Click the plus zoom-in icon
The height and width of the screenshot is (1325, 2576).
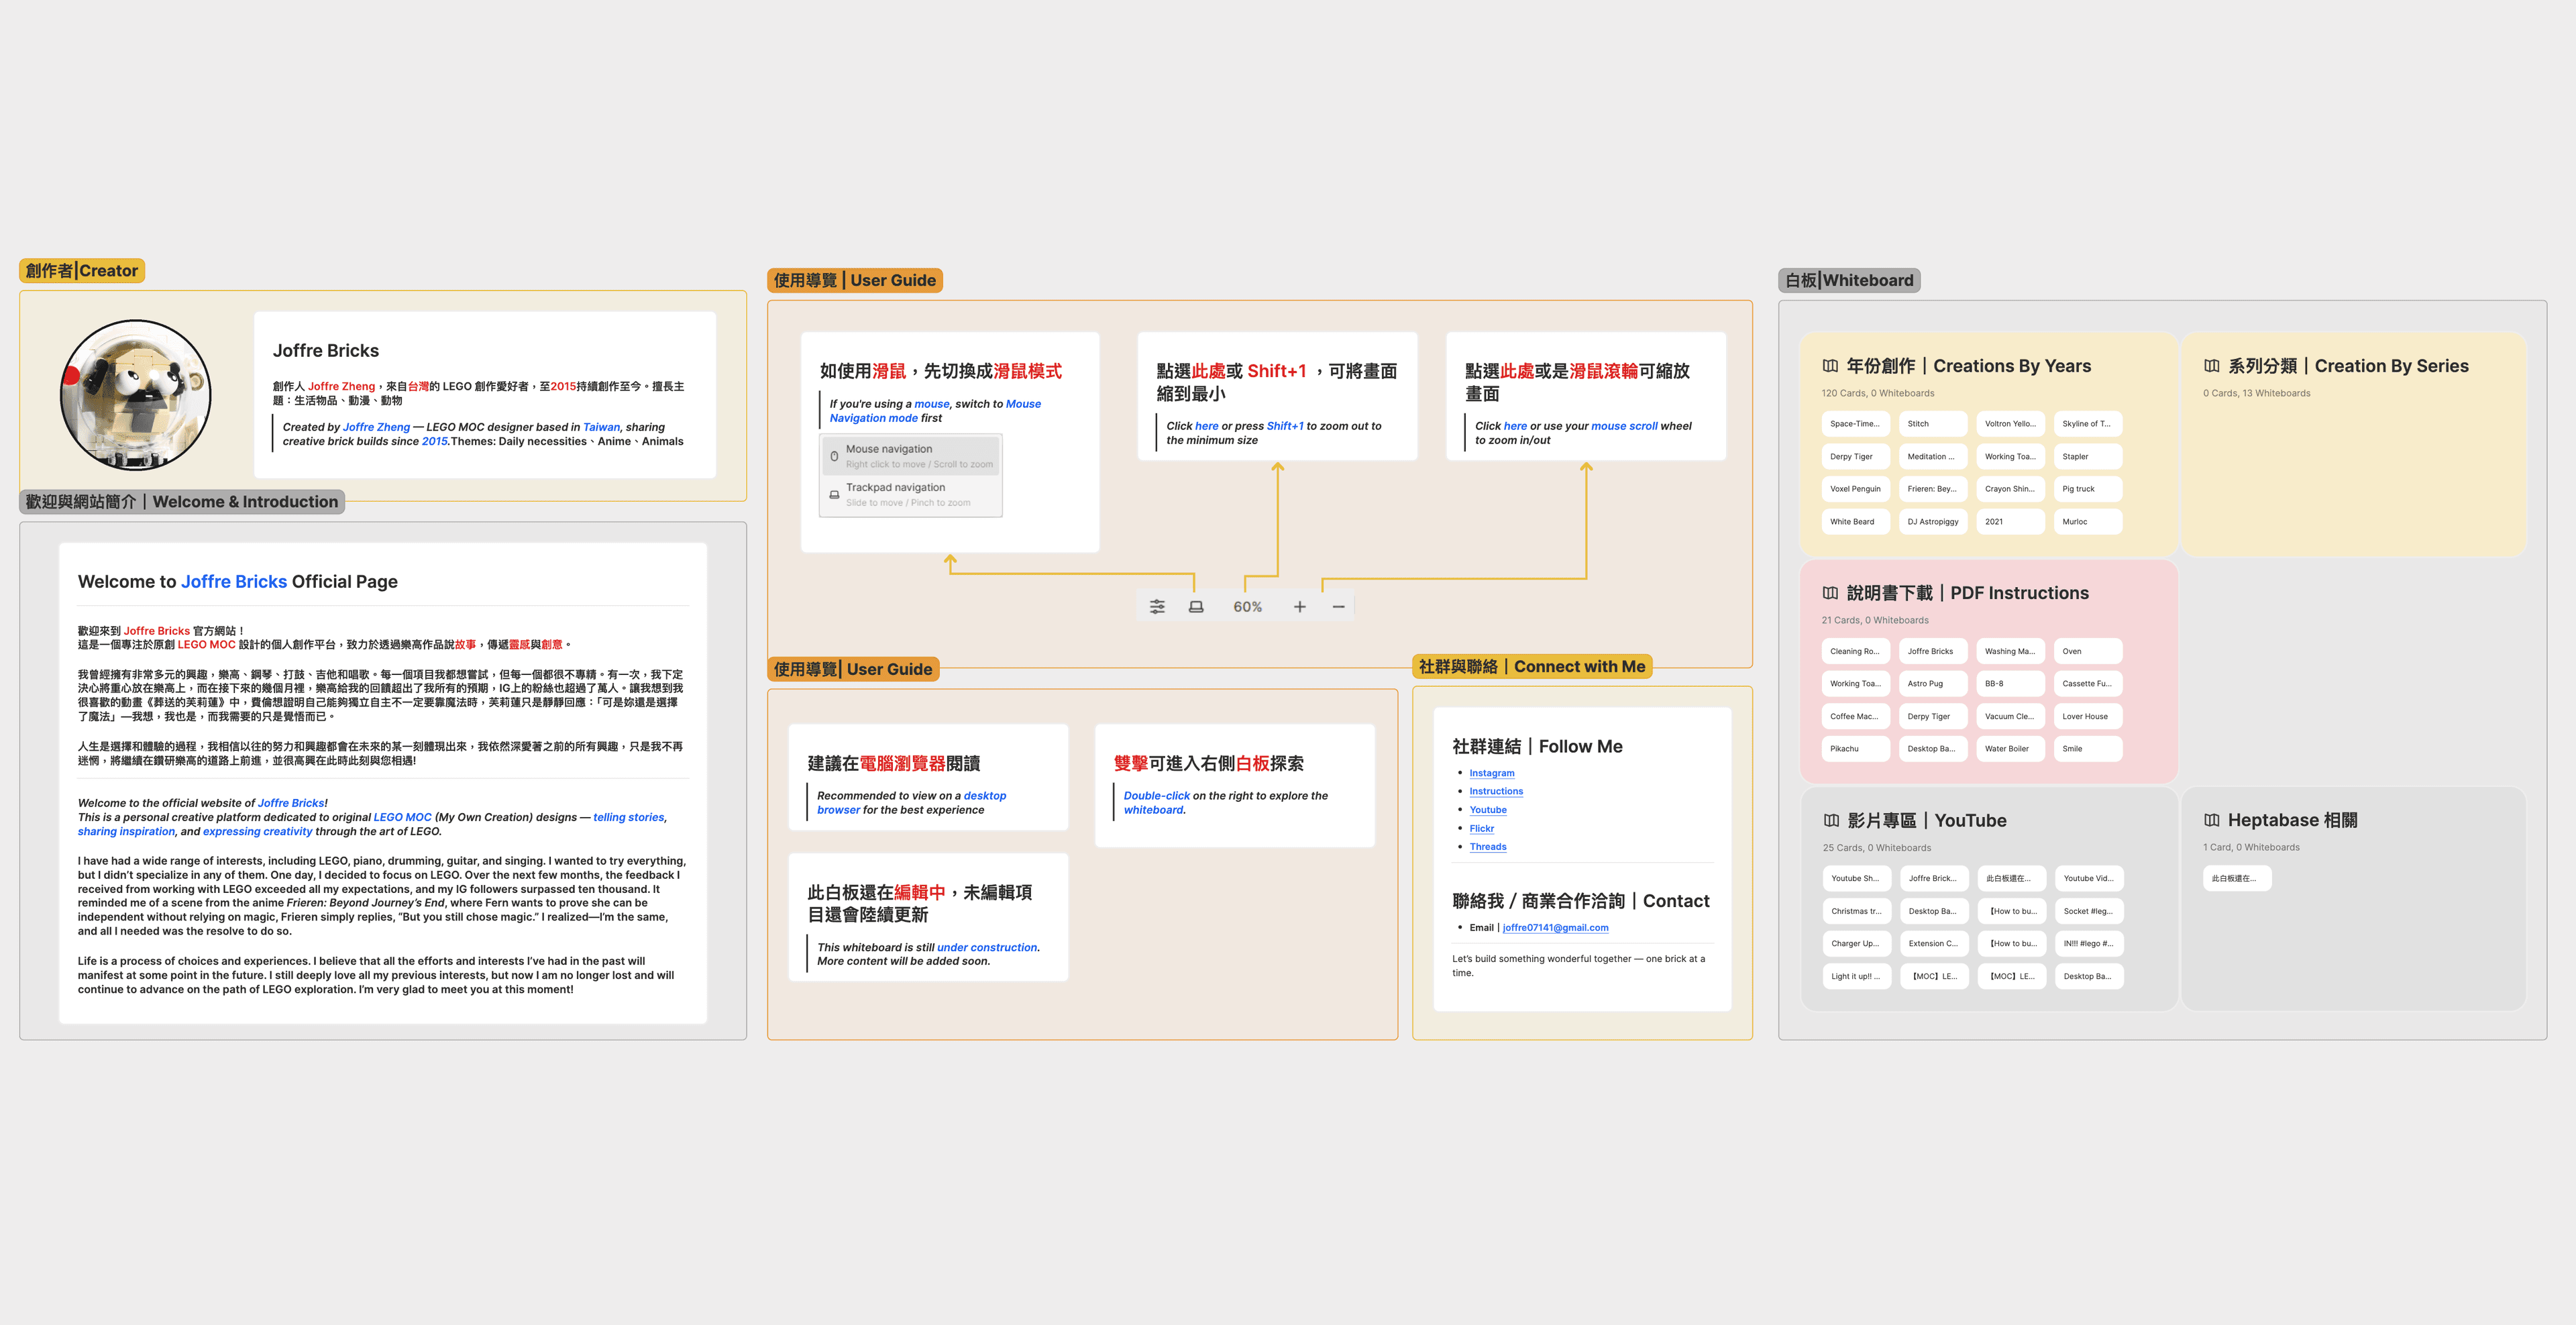[1299, 607]
